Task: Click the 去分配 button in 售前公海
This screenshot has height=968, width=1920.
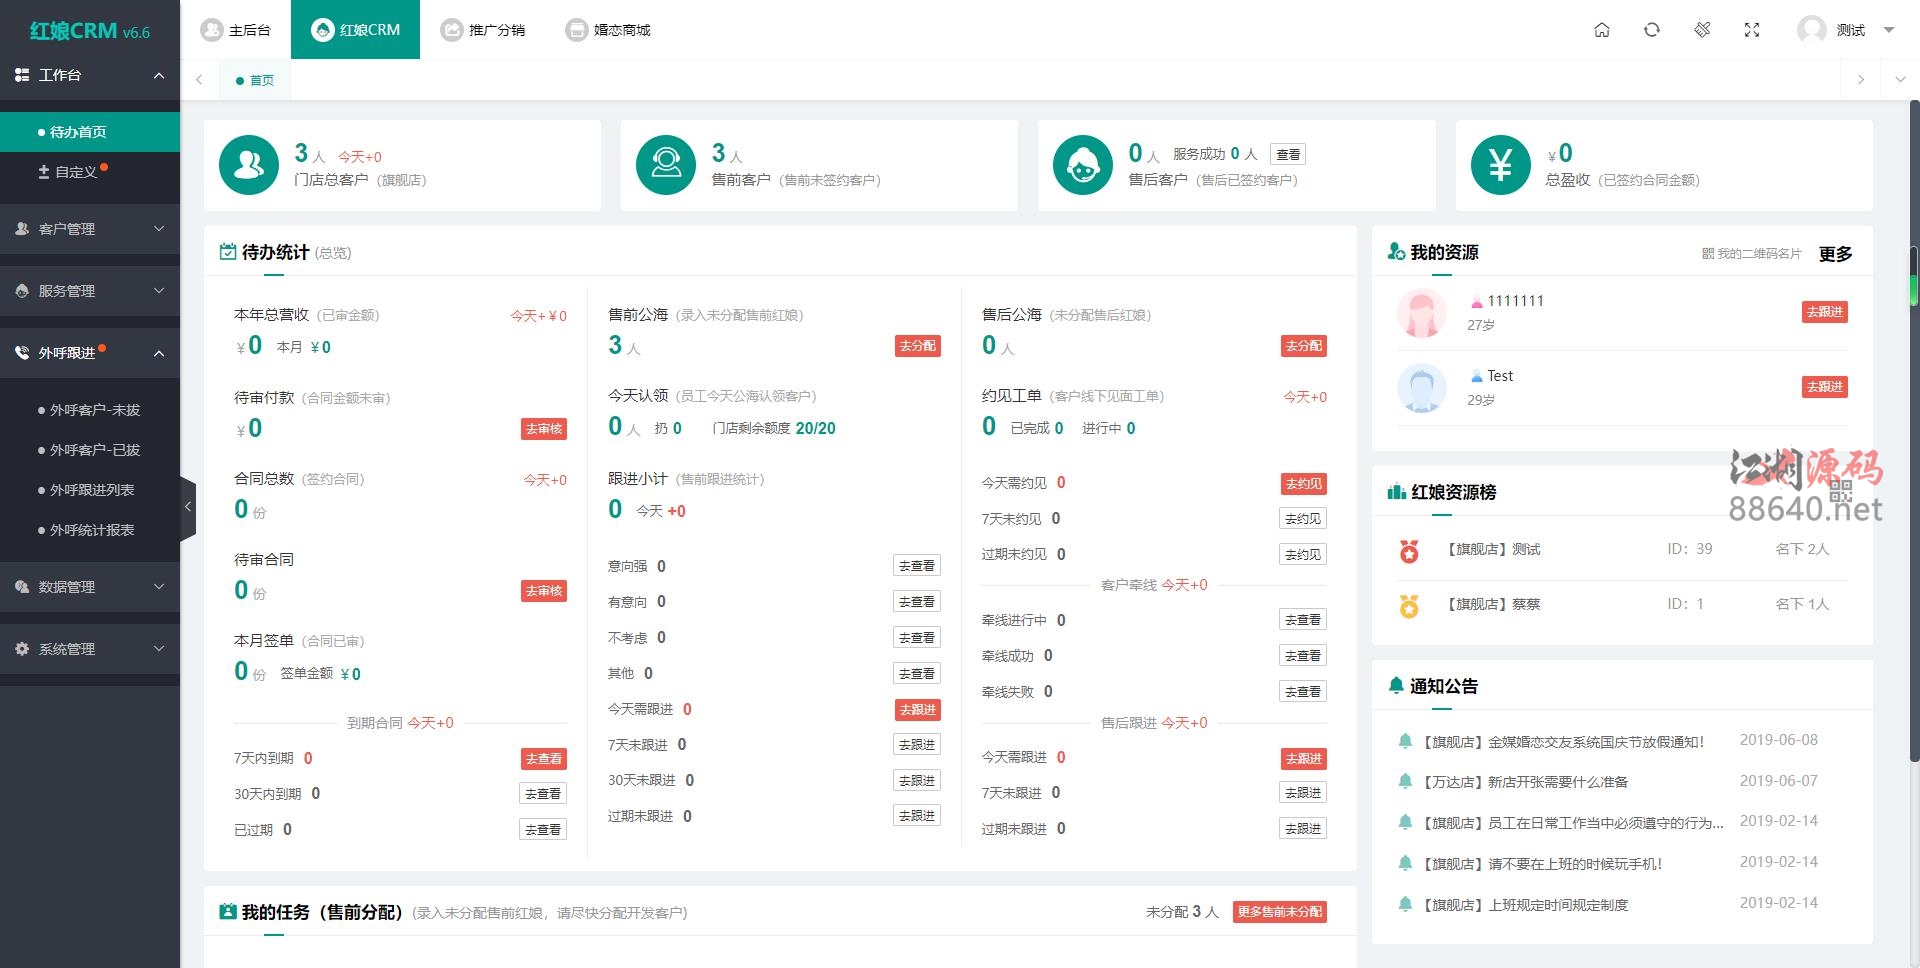Action: [916, 345]
